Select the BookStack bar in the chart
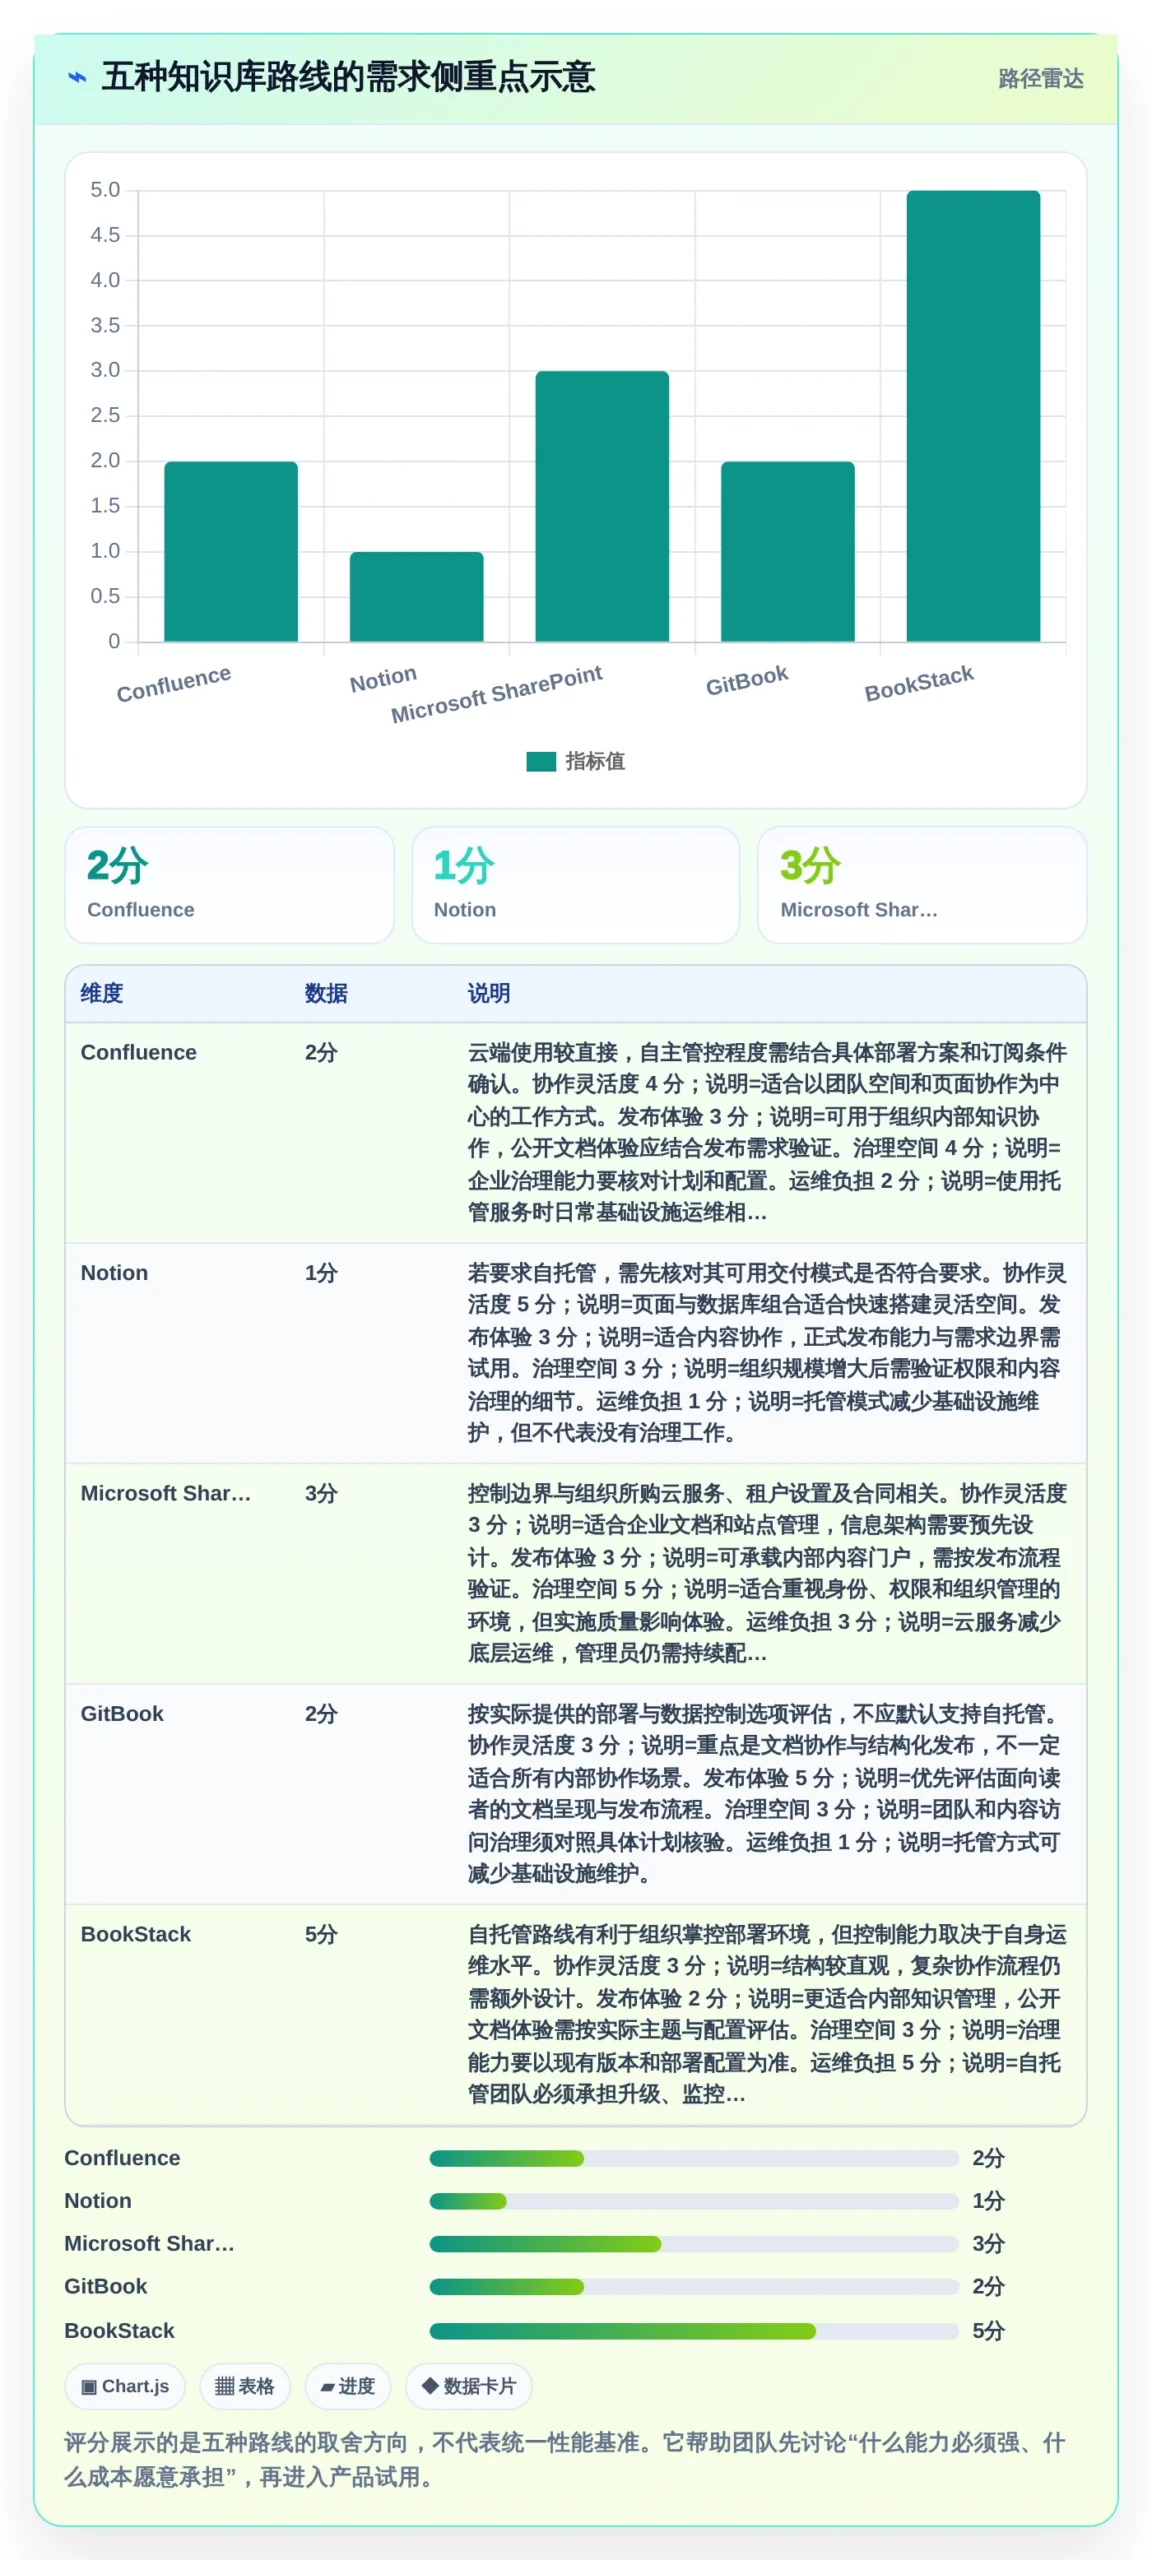 coord(973,416)
